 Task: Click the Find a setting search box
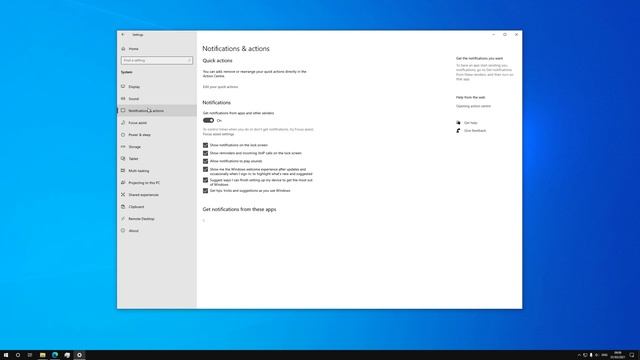(157, 60)
